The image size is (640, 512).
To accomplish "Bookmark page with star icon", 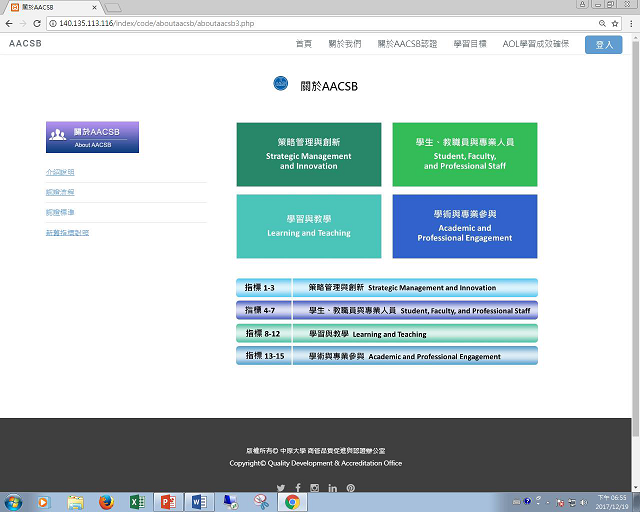I will [615, 24].
